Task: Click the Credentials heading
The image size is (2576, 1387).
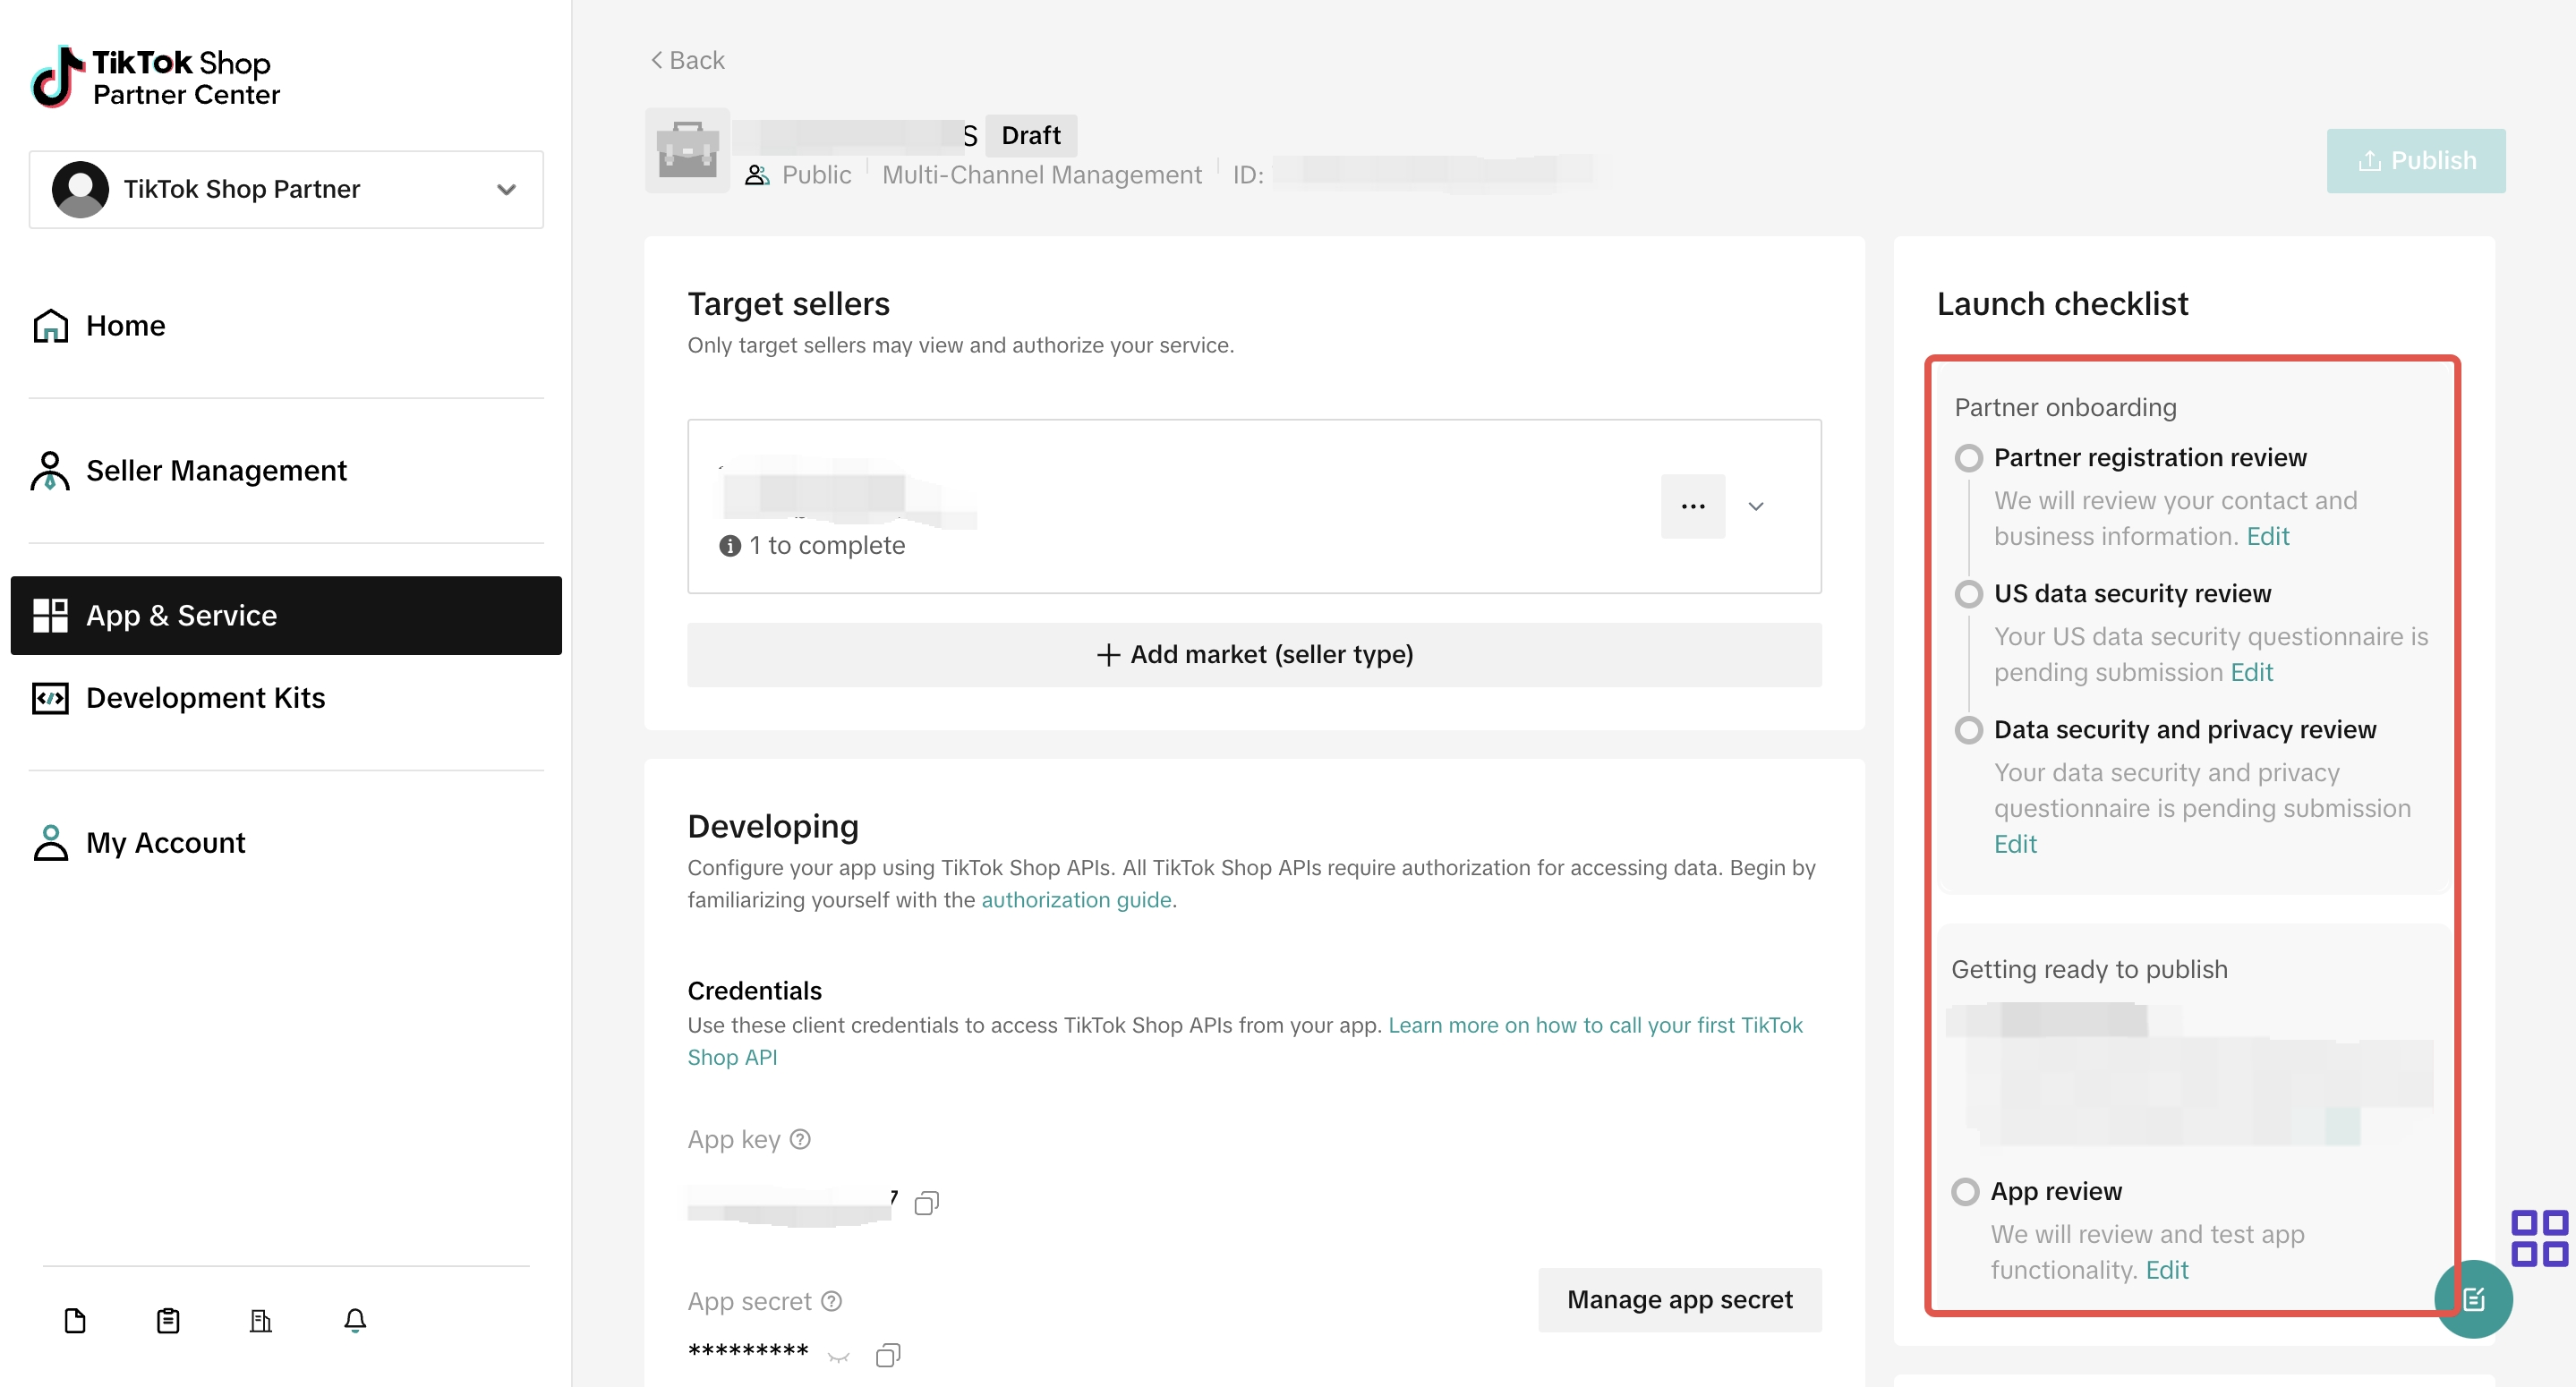Action: coord(754,990)
